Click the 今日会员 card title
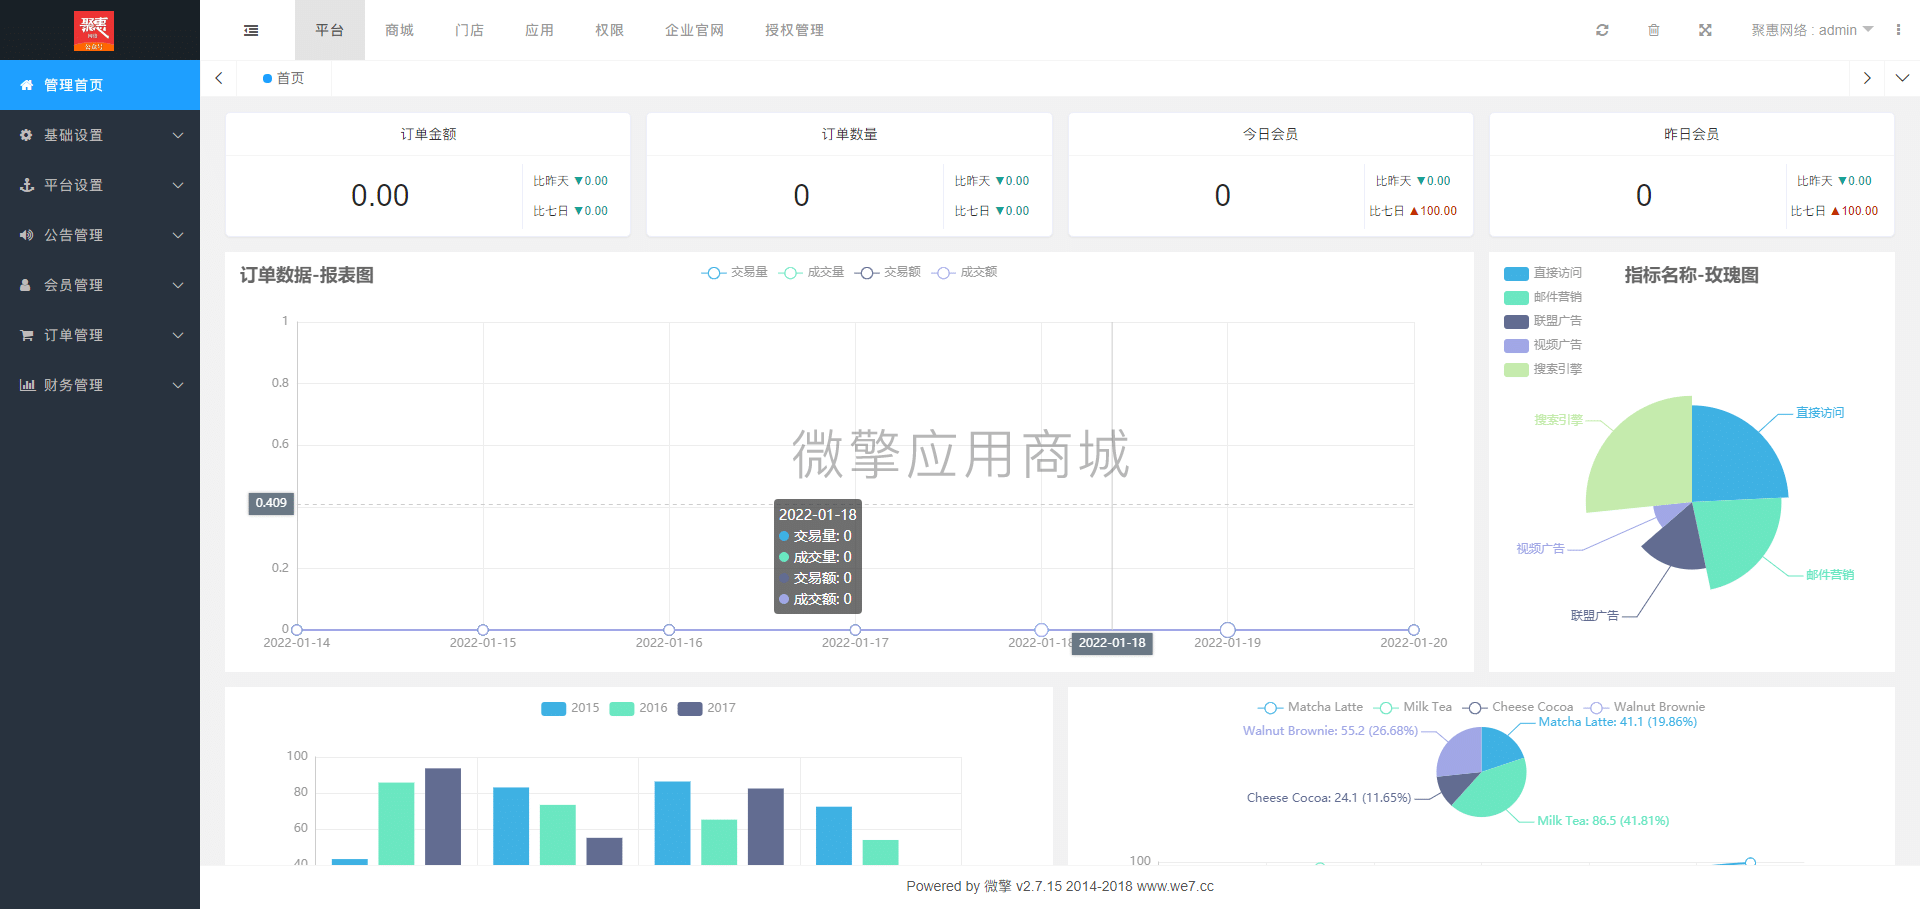 [x=1270, y=134]
